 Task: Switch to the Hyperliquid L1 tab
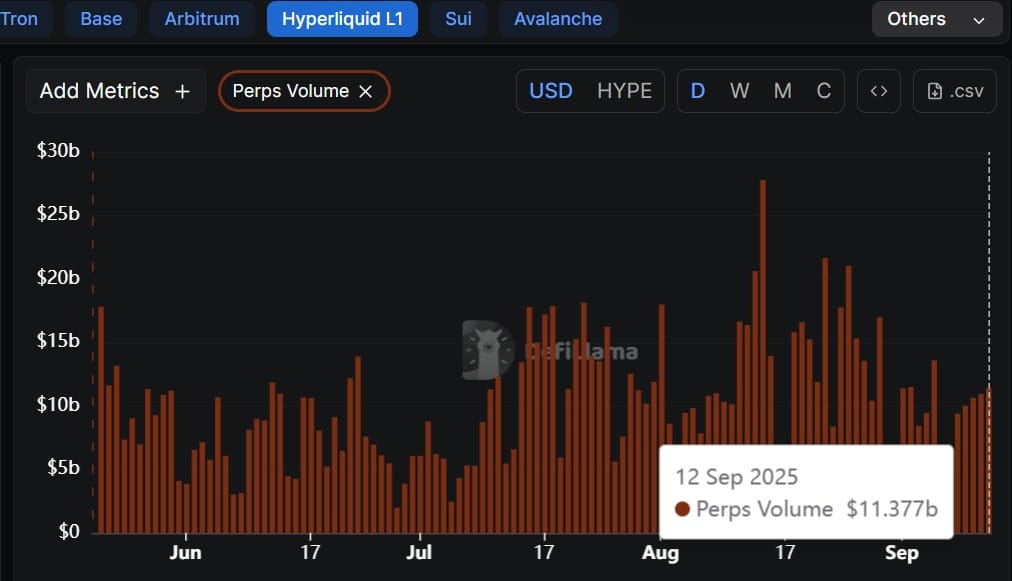[342, 18]
